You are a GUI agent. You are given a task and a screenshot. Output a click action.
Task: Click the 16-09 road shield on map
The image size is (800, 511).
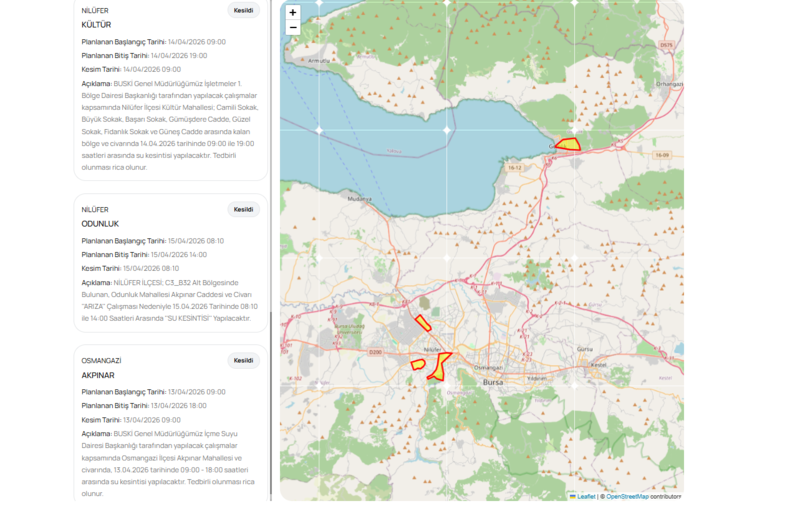click(662, 155)
